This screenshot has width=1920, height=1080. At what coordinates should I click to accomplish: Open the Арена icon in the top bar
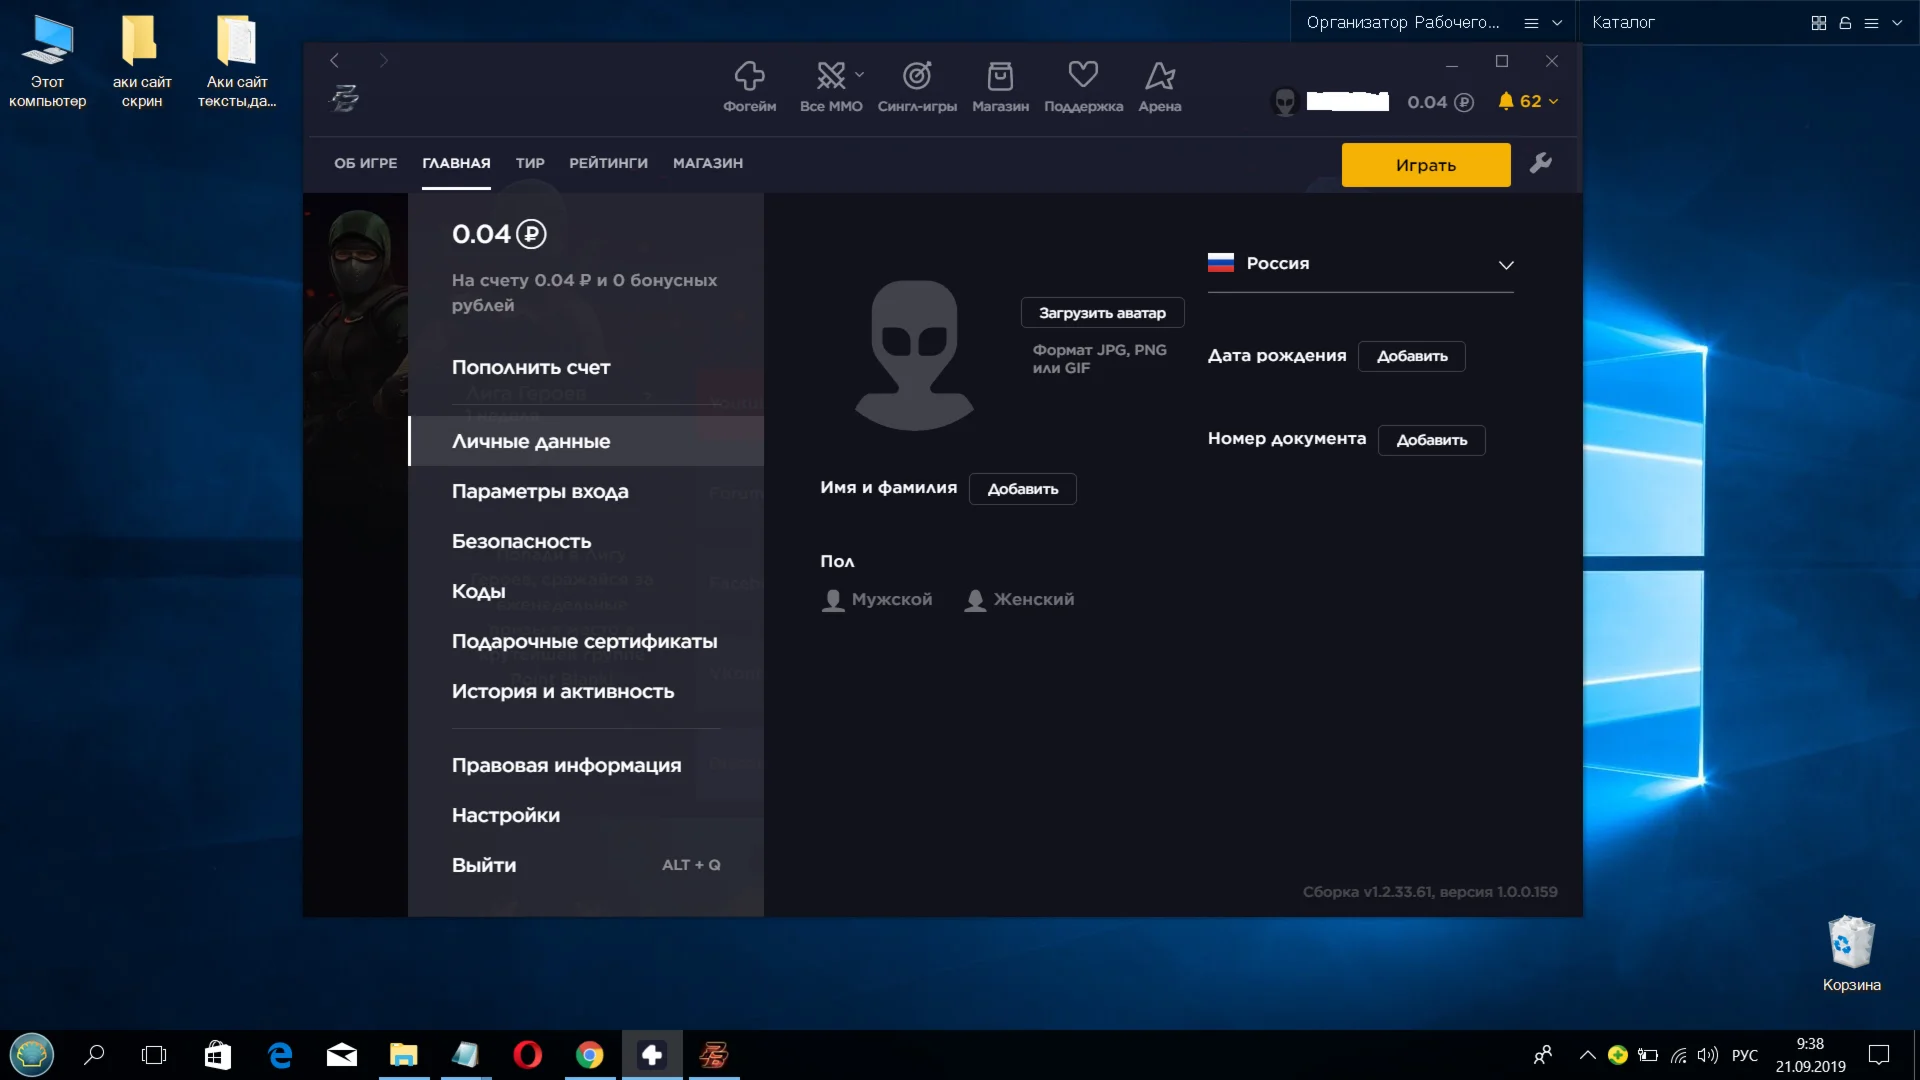point(1159,78)
